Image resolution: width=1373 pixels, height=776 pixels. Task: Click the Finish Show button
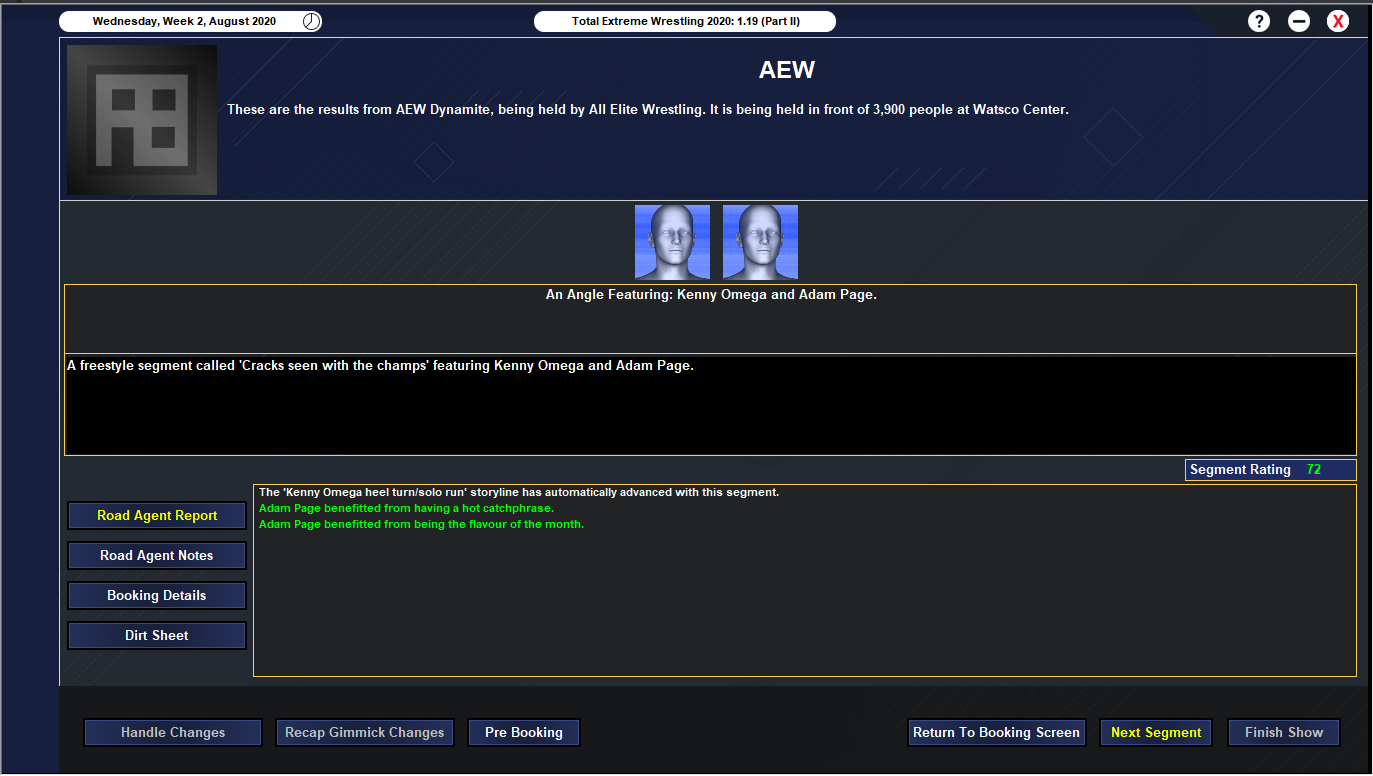pos(1284,733)
